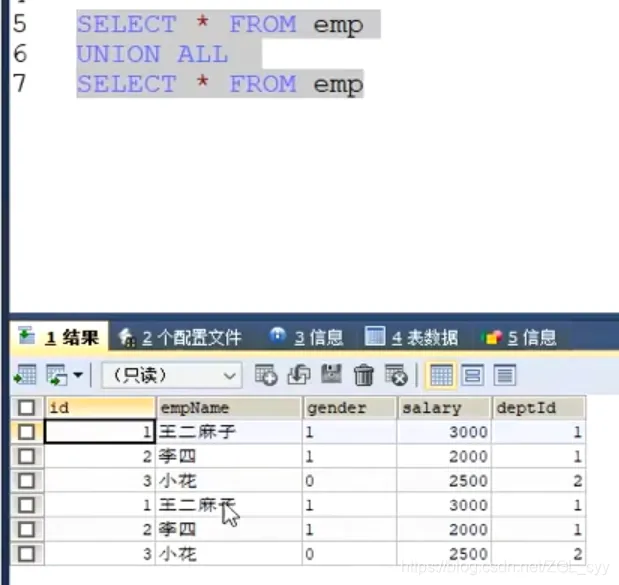Switch to the 4 表数据 tab
The width and height of the screenshot is (619, 585).
pos(411,338)
